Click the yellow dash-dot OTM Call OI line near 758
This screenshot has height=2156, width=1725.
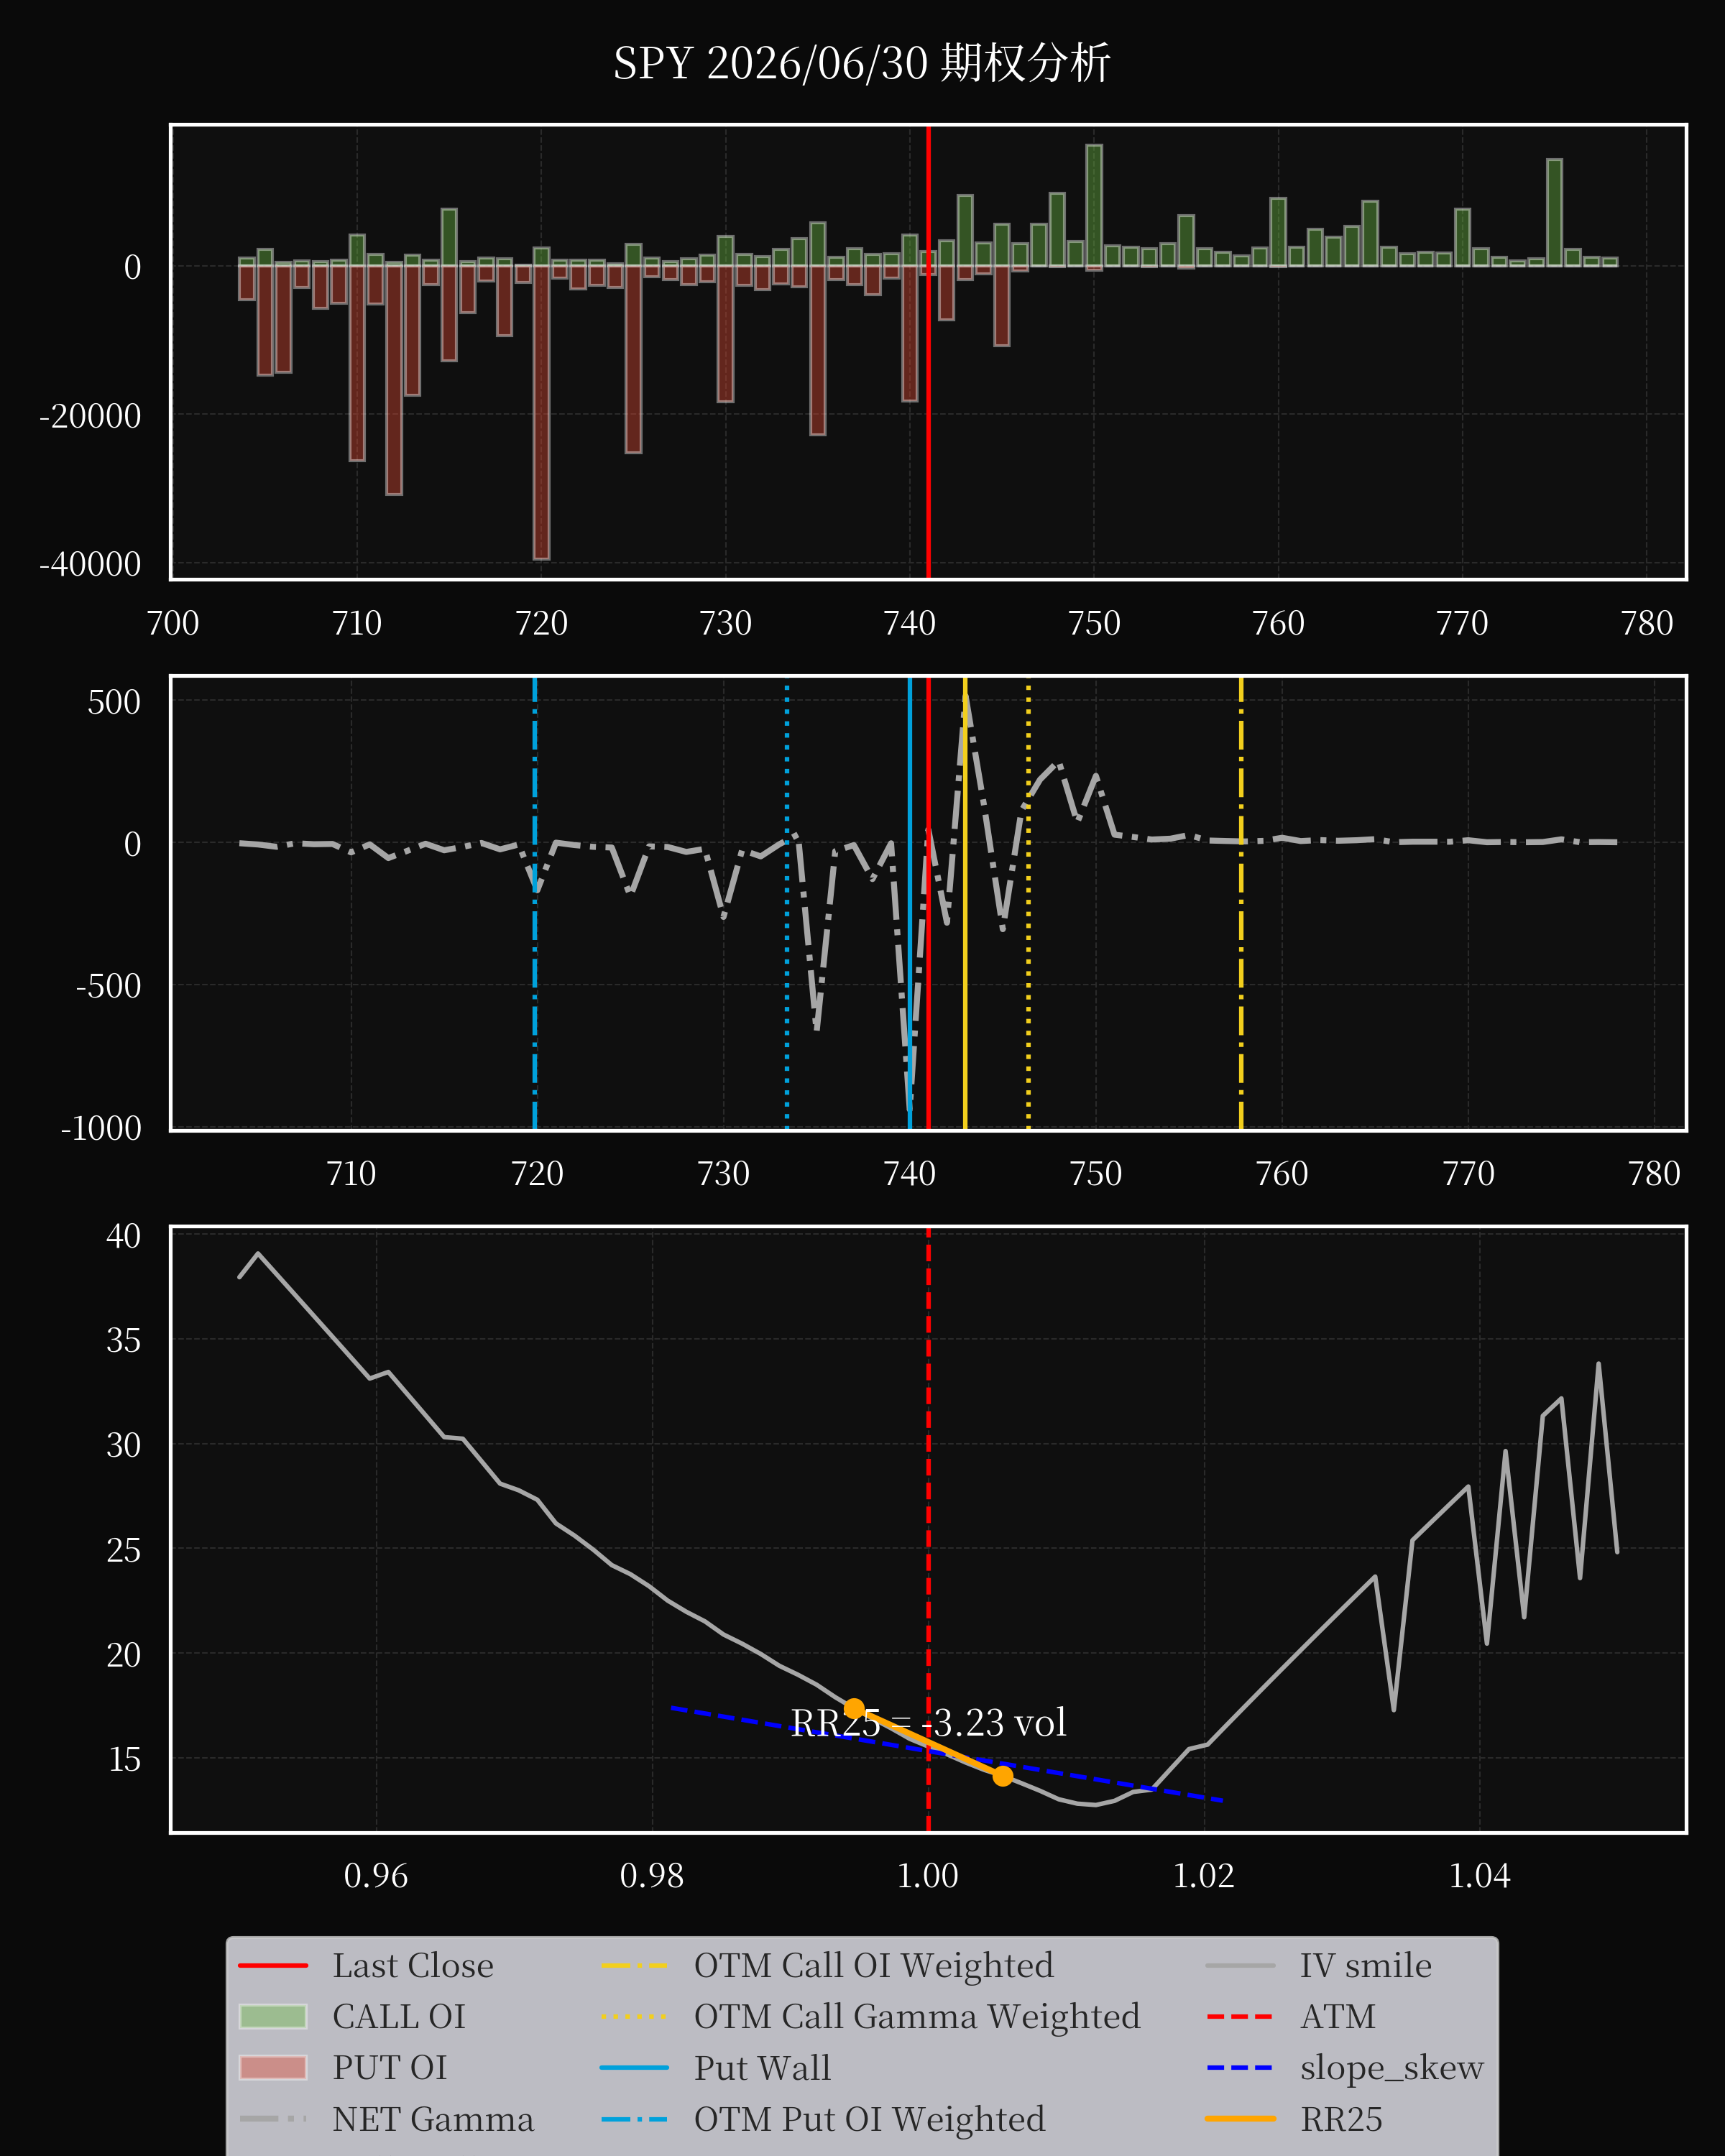tap(1241, 903)
